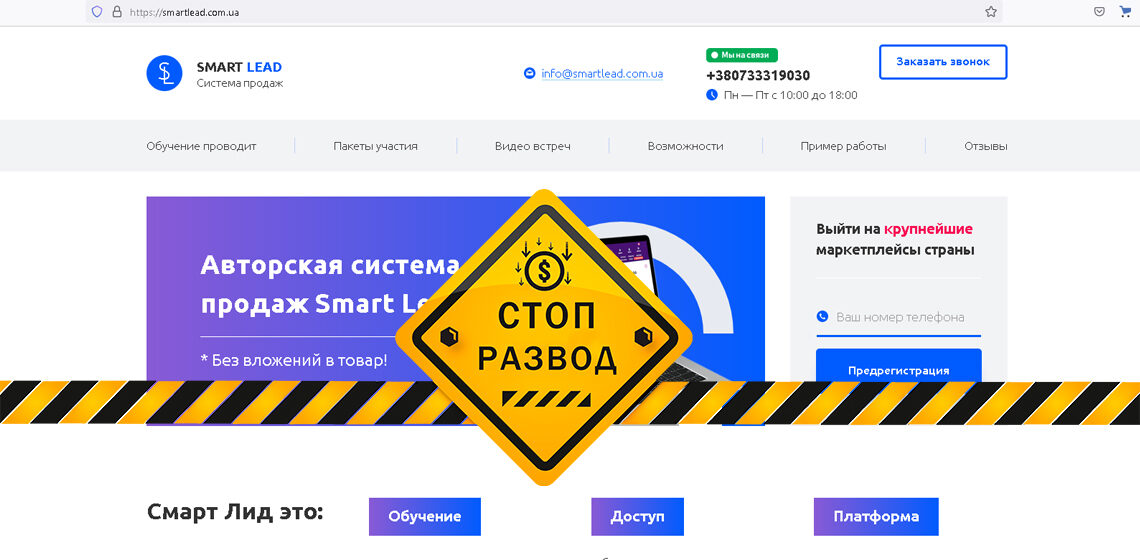Open the Обучение проводит menu item
Image resolution: width=1140 pixels, height=560 pixels.
point(201,146)
